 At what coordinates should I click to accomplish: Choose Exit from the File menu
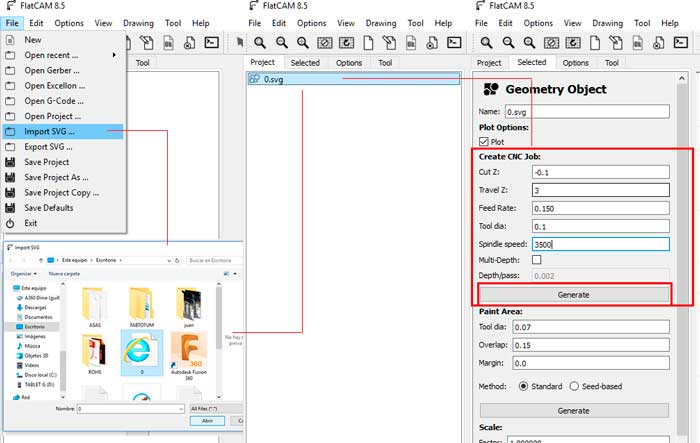tap(62, 223)
